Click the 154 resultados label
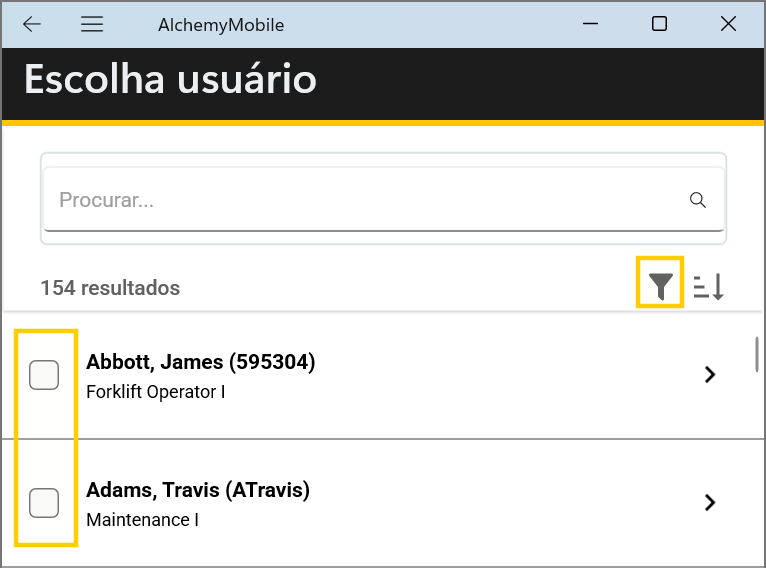This screenshot has width=766, height=568. click(x=110, y=288)
